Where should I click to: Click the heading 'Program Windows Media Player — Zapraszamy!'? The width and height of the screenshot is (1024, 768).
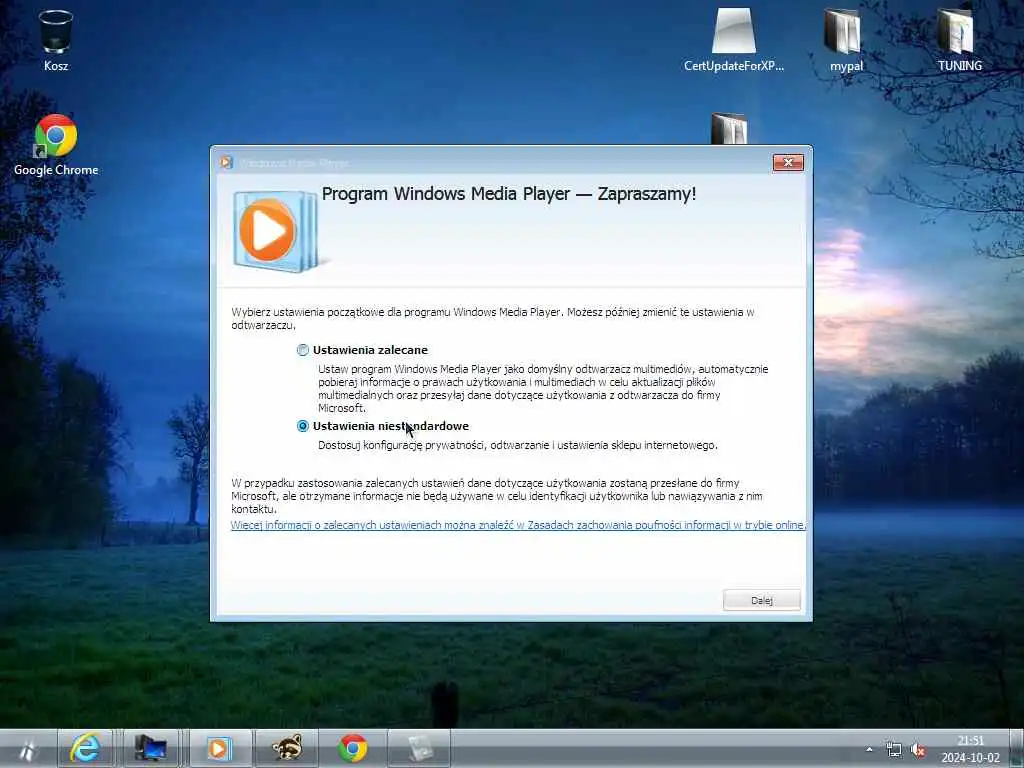click(509, 194)
